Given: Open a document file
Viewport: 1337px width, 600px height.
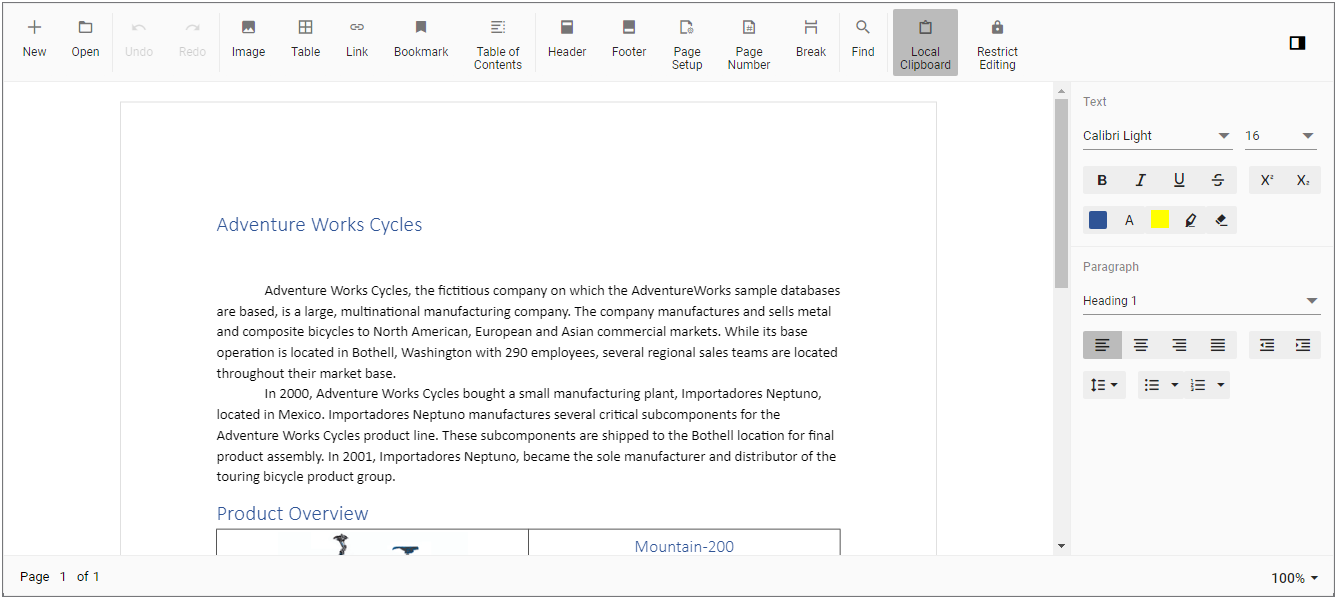Looking at the screenshot, I should (85, 41).
